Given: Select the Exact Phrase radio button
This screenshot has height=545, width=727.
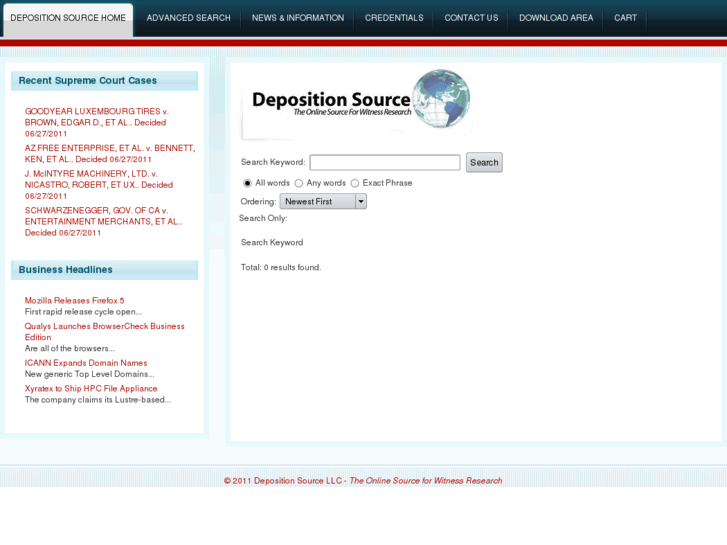Looking at the screenshot, I should point(355,183).
